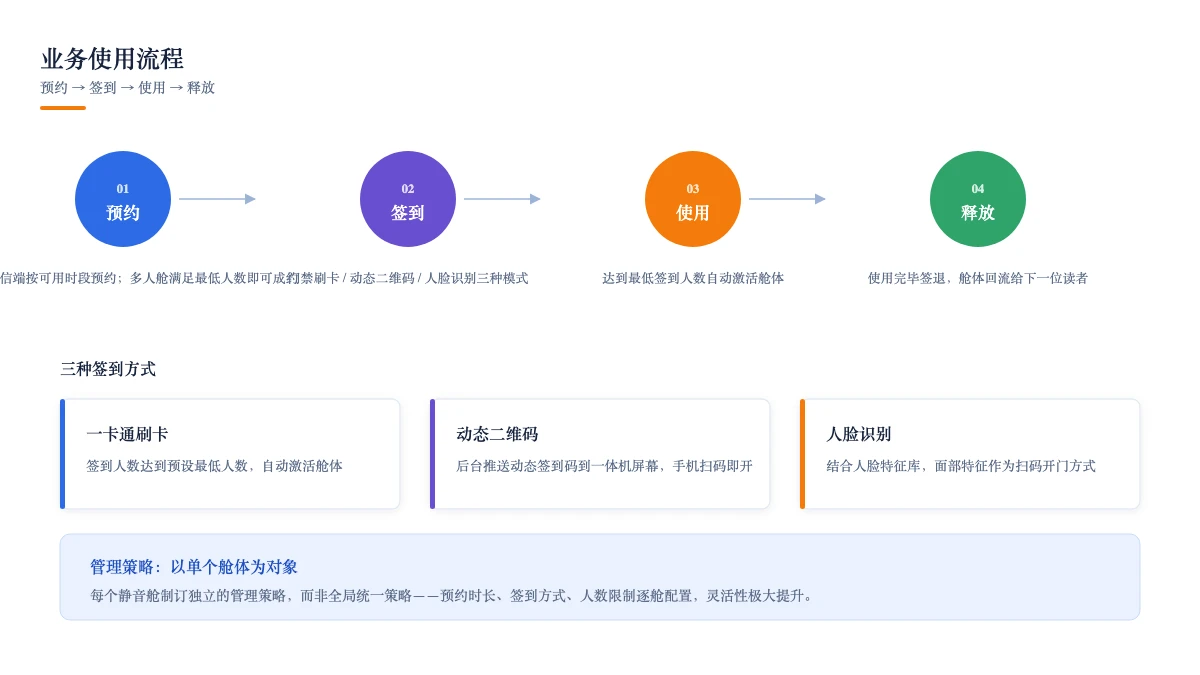Click the purple 02 签到 step circle
The height and width of the screenshot is (675, 1200).
pyautogui.click(x=408, y=199)
